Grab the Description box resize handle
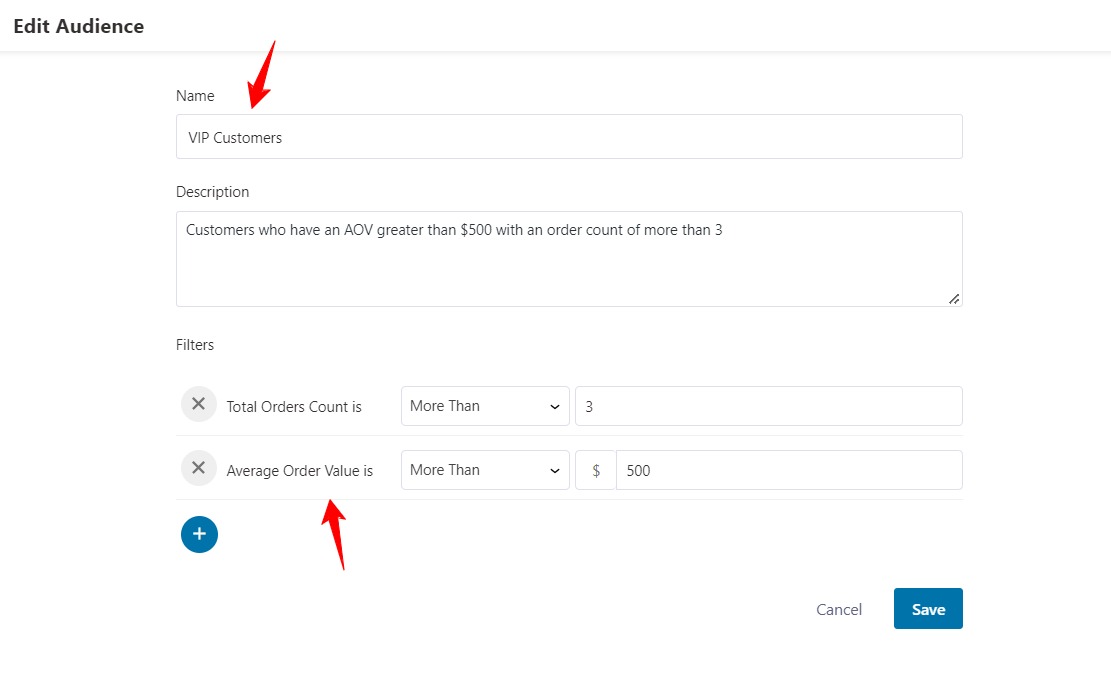 pos(954,298)
